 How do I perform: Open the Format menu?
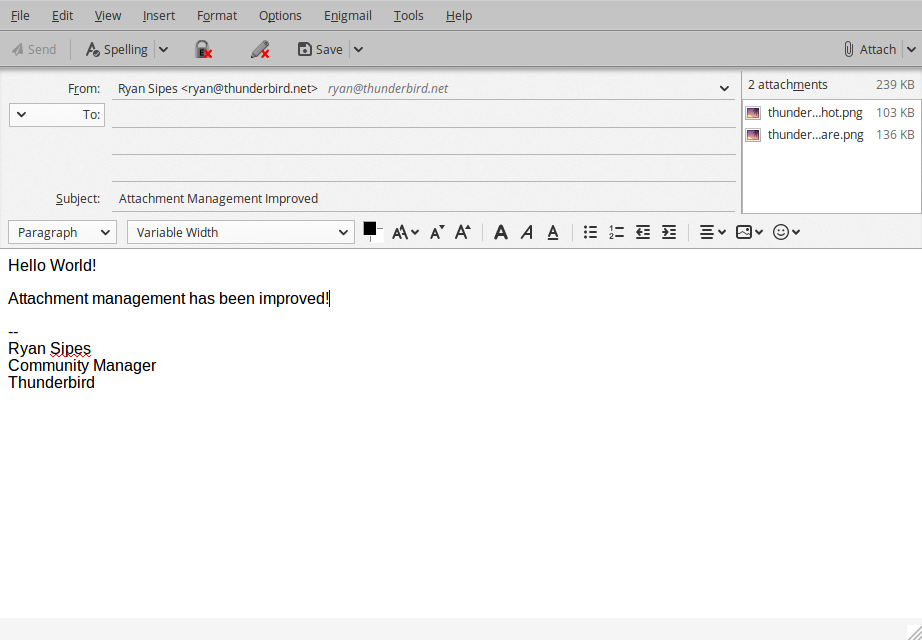tap(217, 15)
